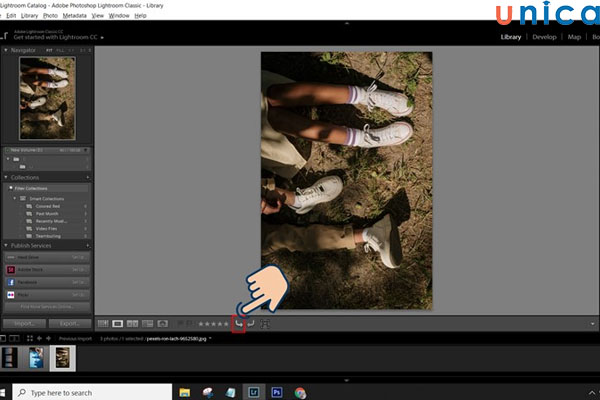Select Video Files smart collection
The height and width of the screenshot is (400, 600).
[x=46, y=229]
